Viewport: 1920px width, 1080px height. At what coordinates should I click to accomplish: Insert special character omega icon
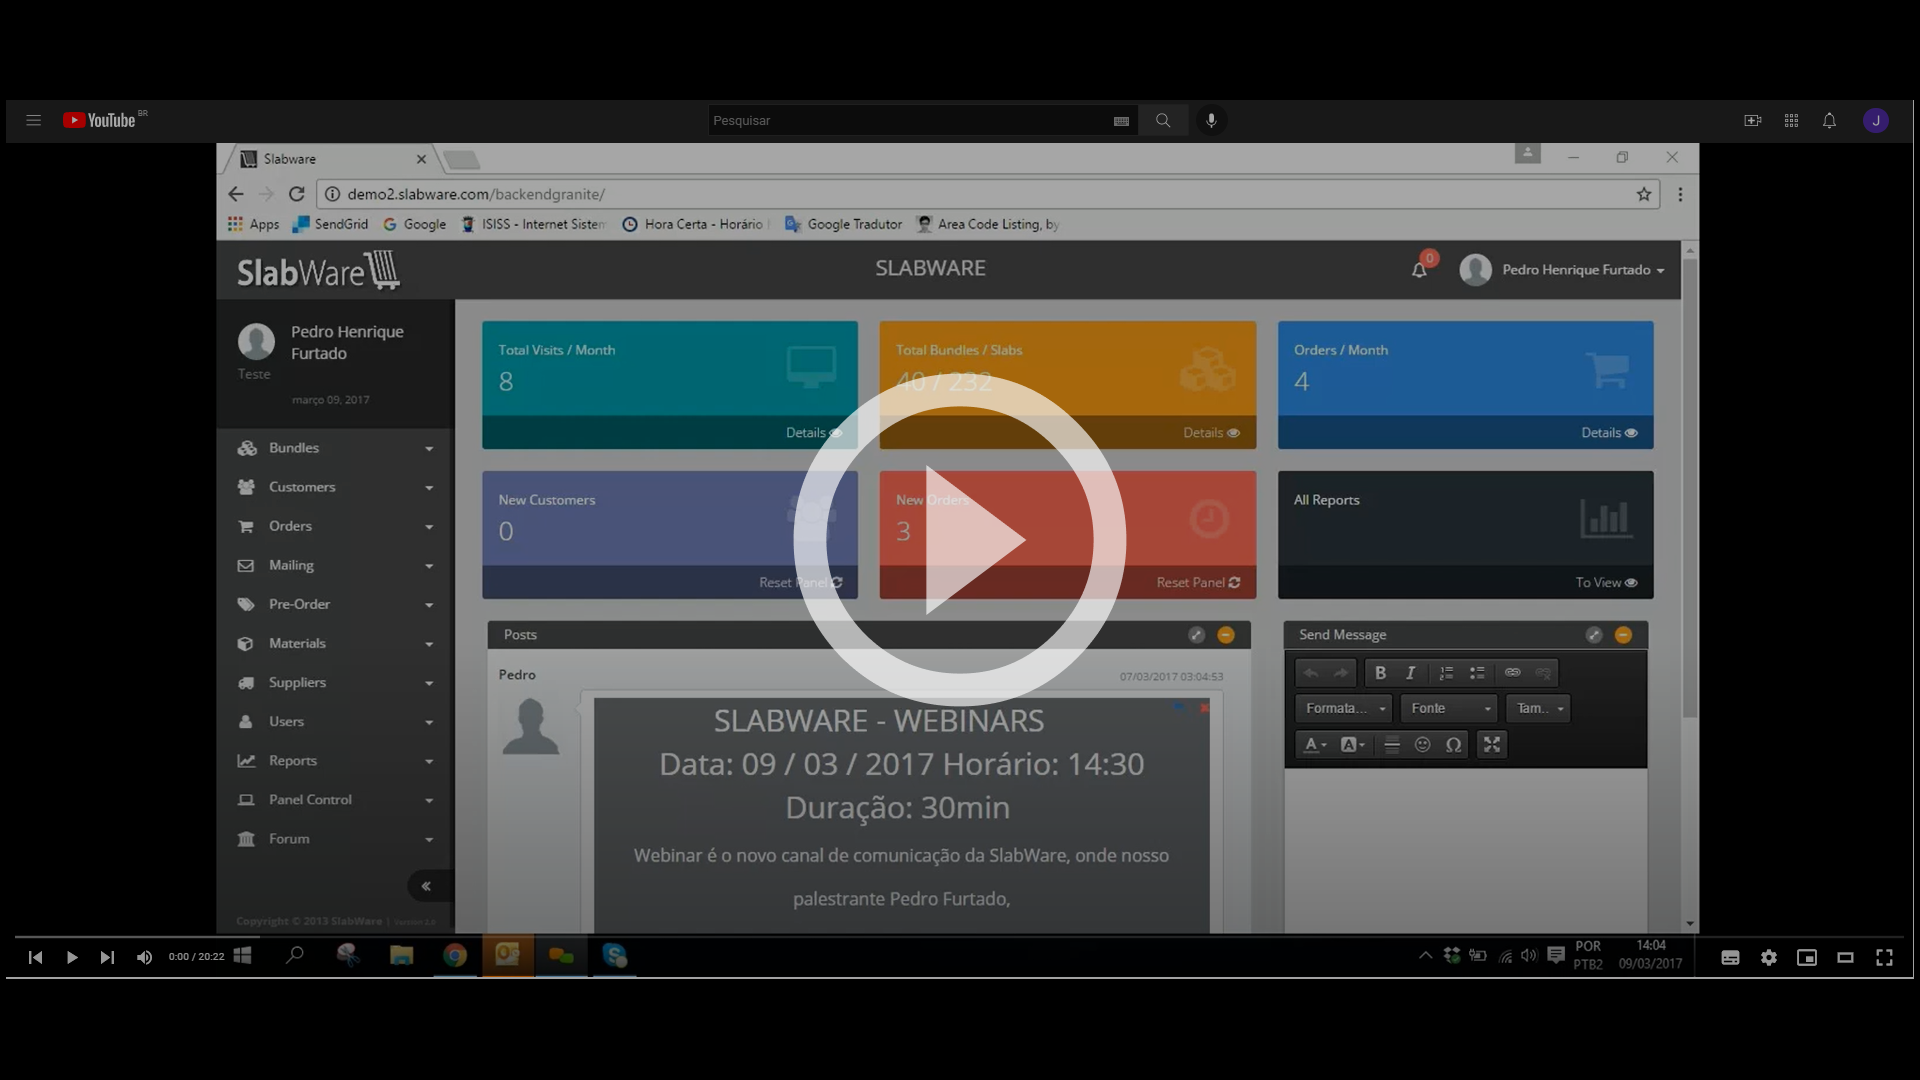tap(1453, 745)
